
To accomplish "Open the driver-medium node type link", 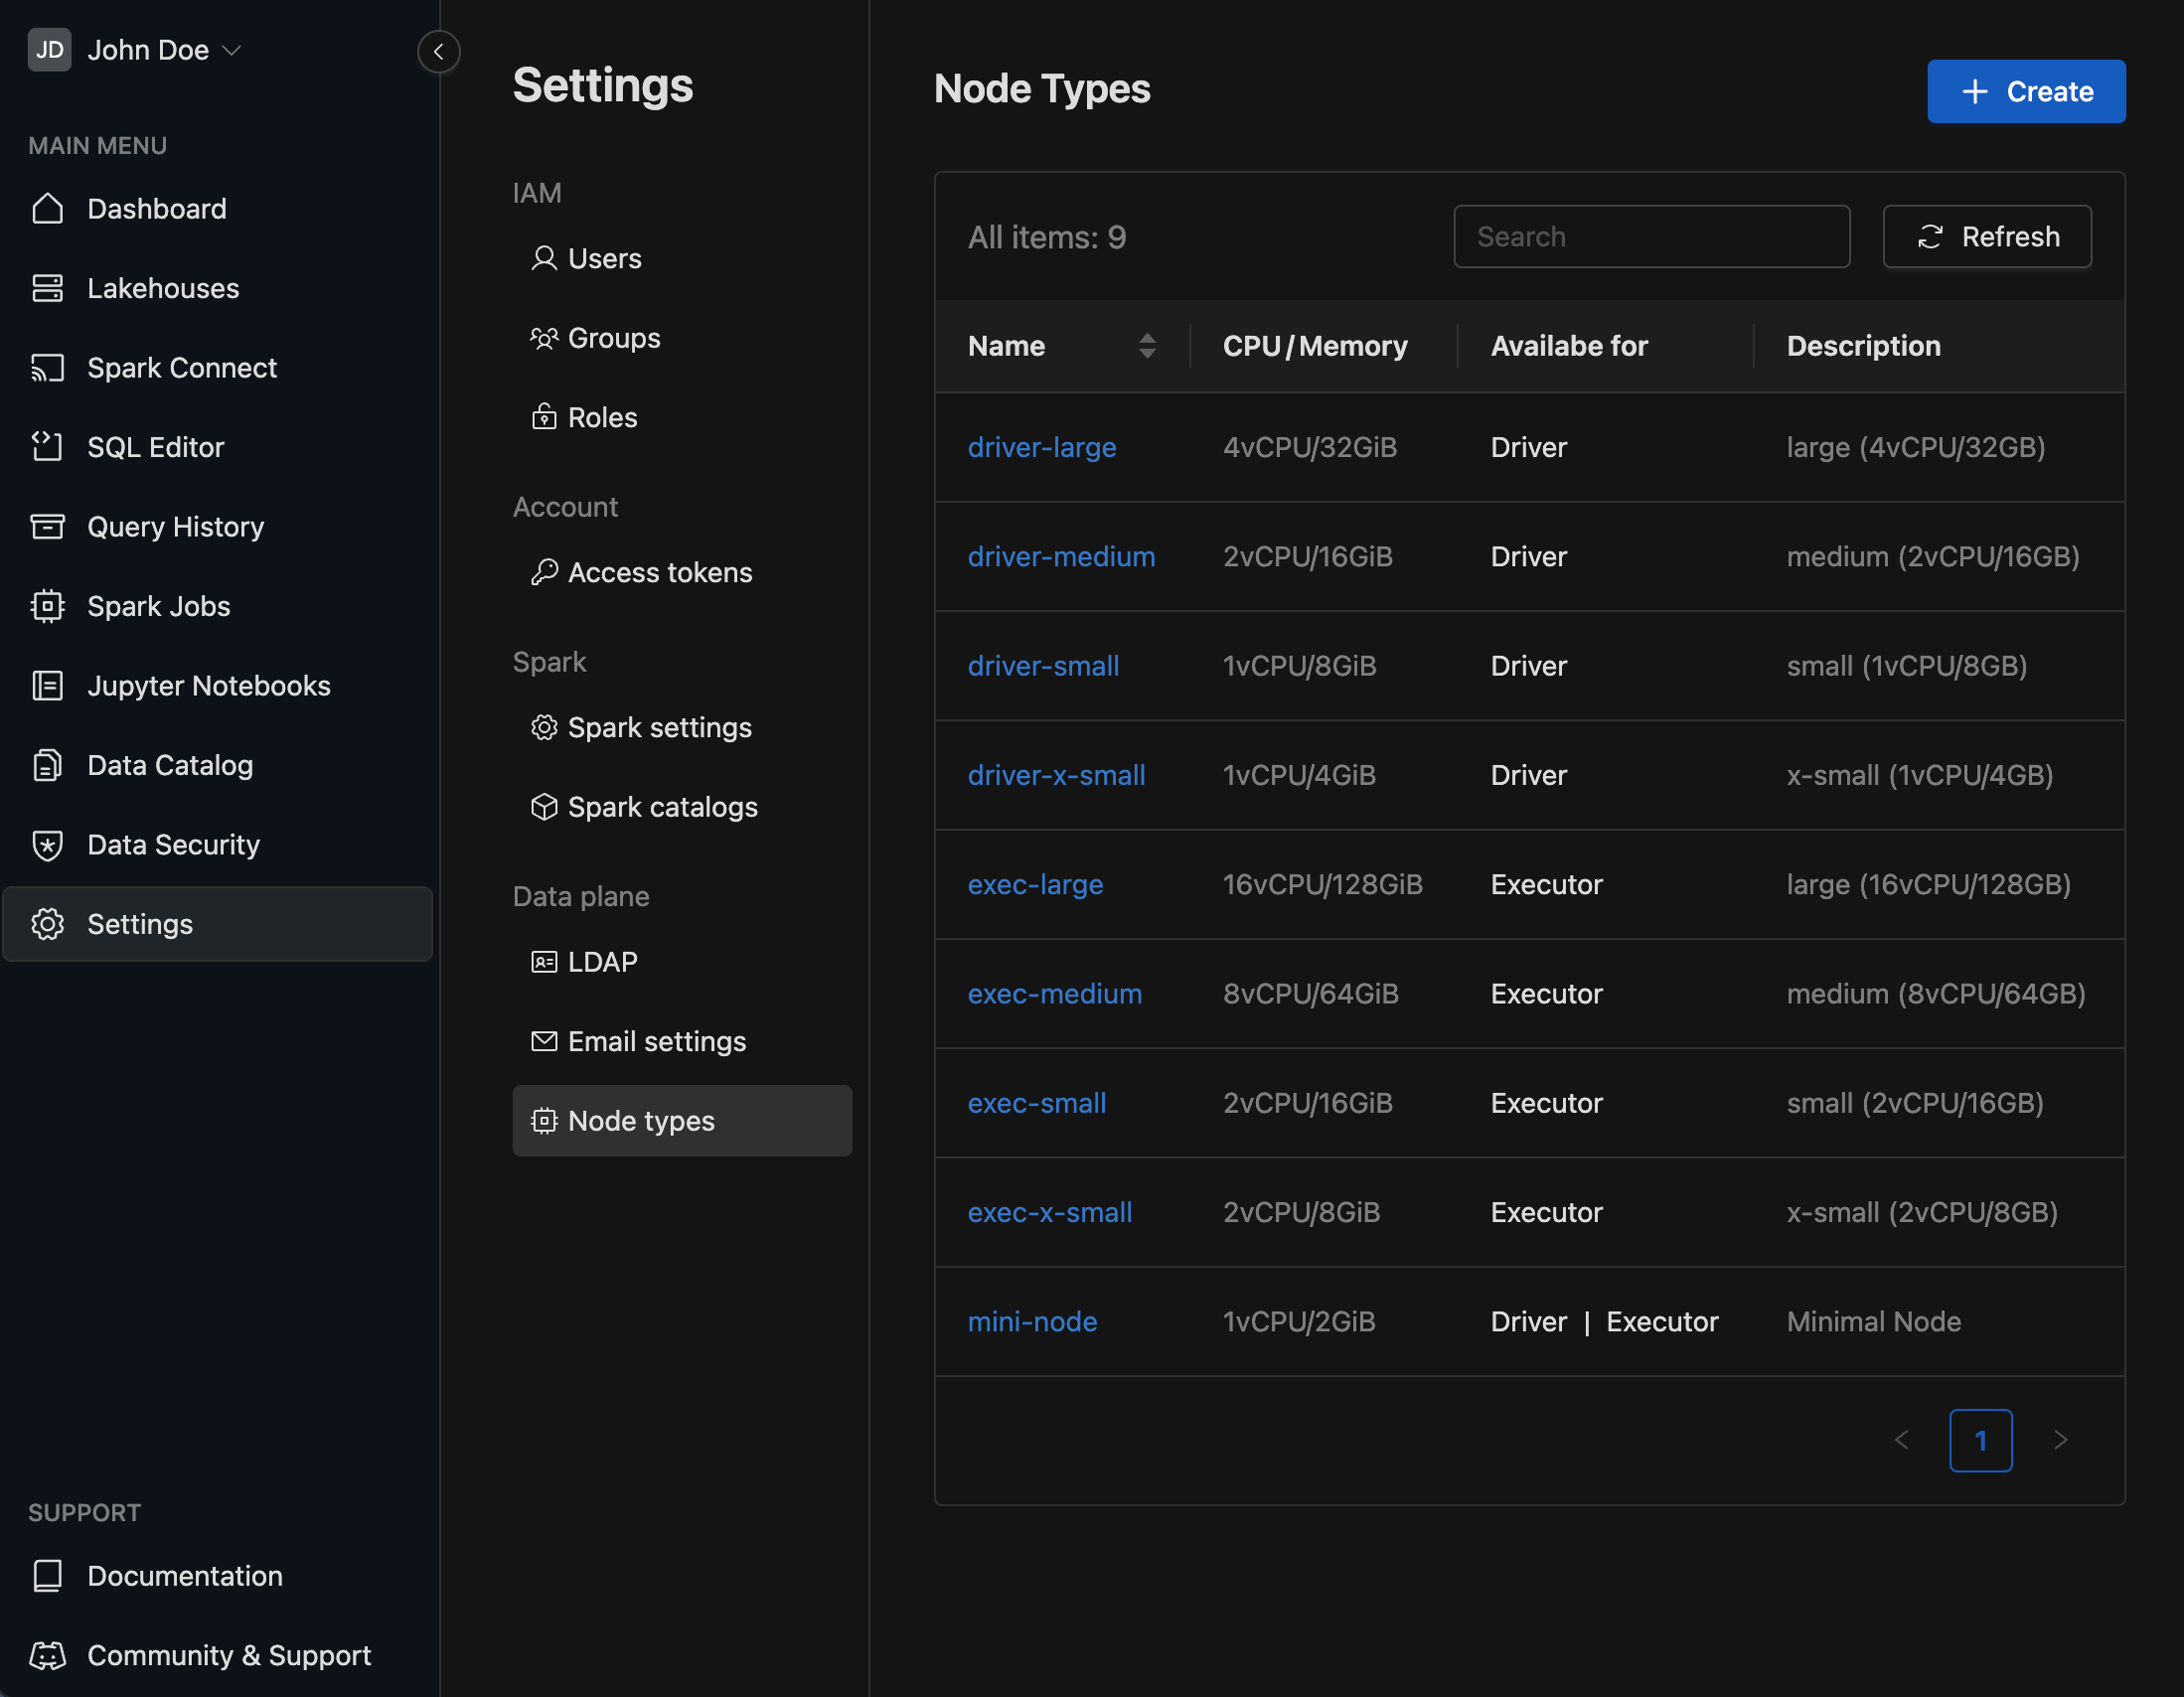I will [x=1061, y=556].
